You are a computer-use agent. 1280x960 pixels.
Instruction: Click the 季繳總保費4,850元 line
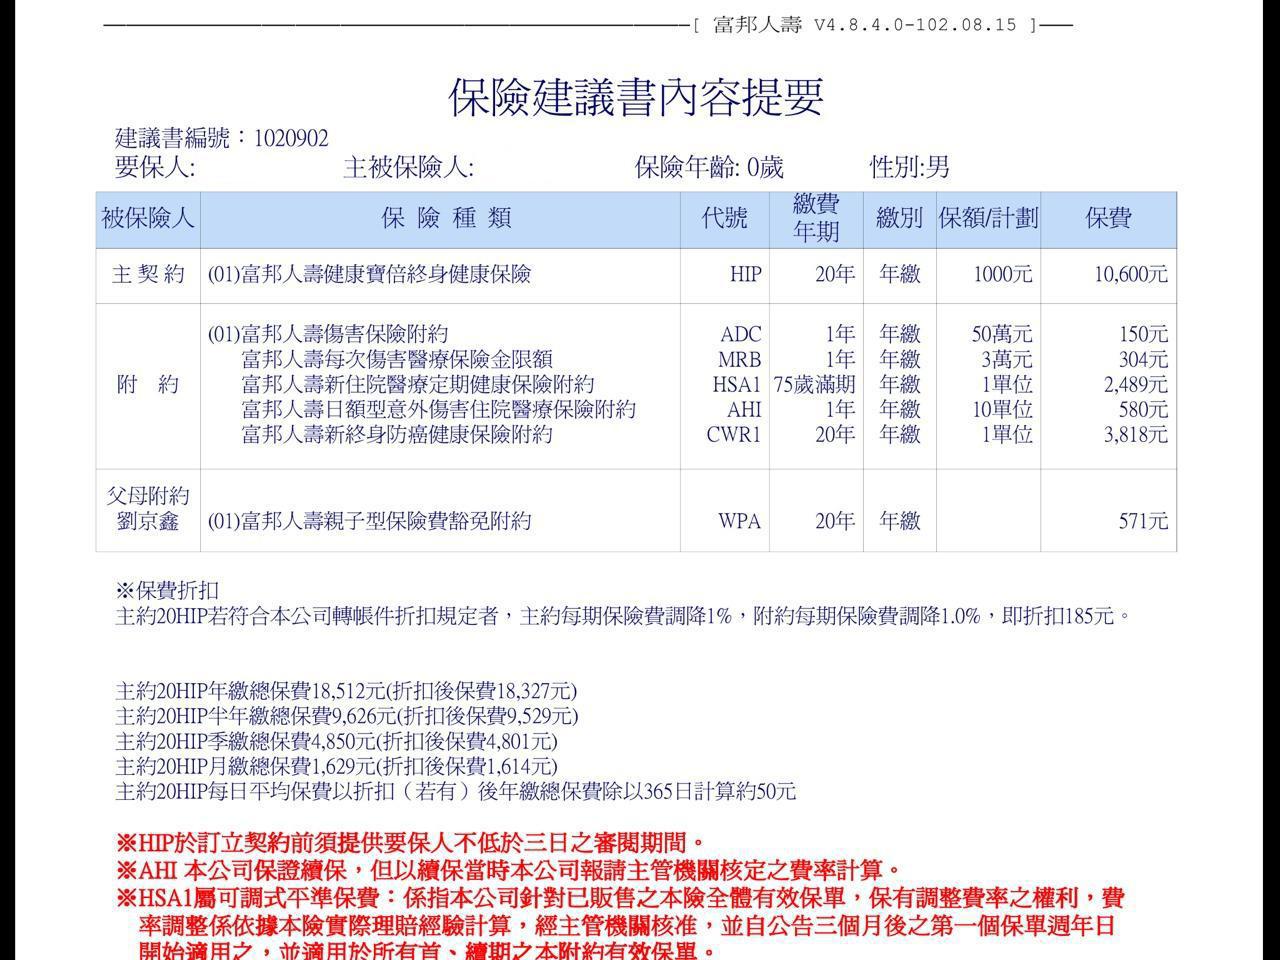click(x=336, y=741)
